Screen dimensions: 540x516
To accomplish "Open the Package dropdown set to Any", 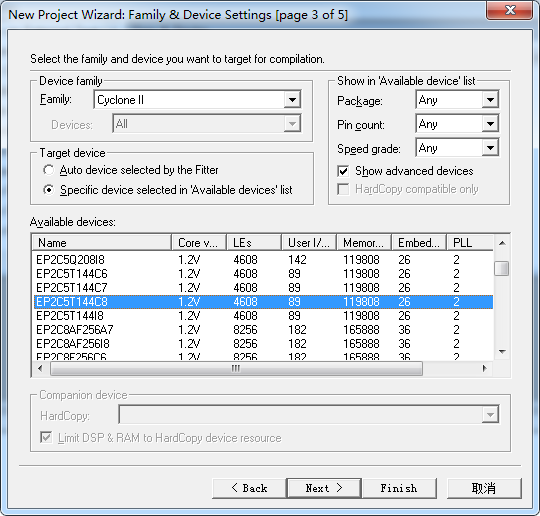I will [457, 100].
